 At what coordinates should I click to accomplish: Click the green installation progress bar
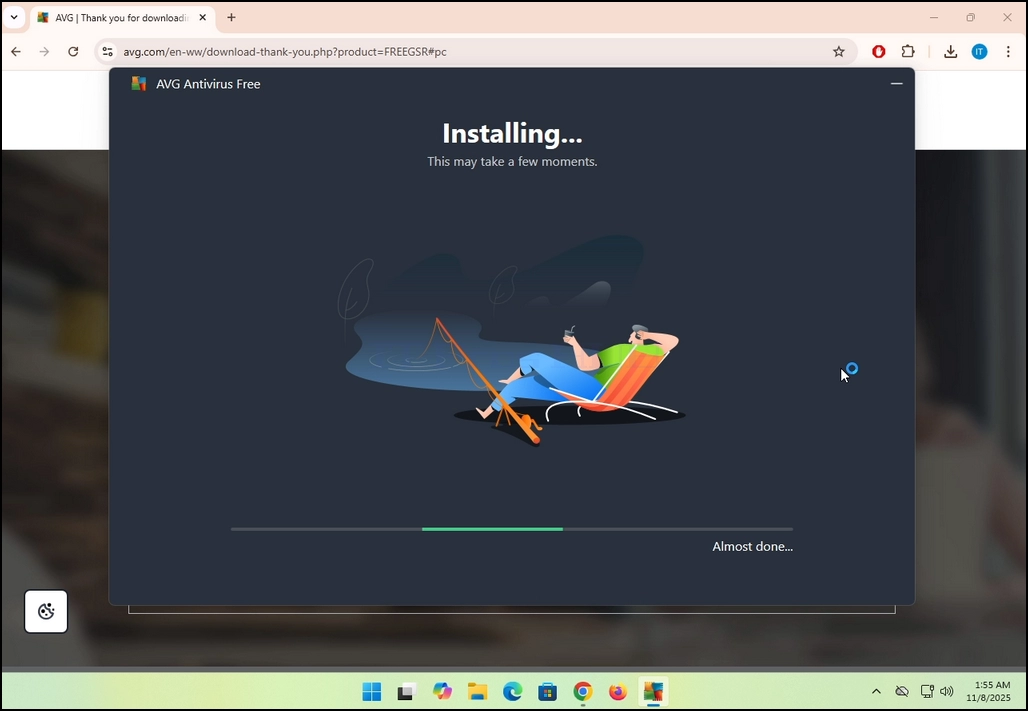[x=492, y=529]
